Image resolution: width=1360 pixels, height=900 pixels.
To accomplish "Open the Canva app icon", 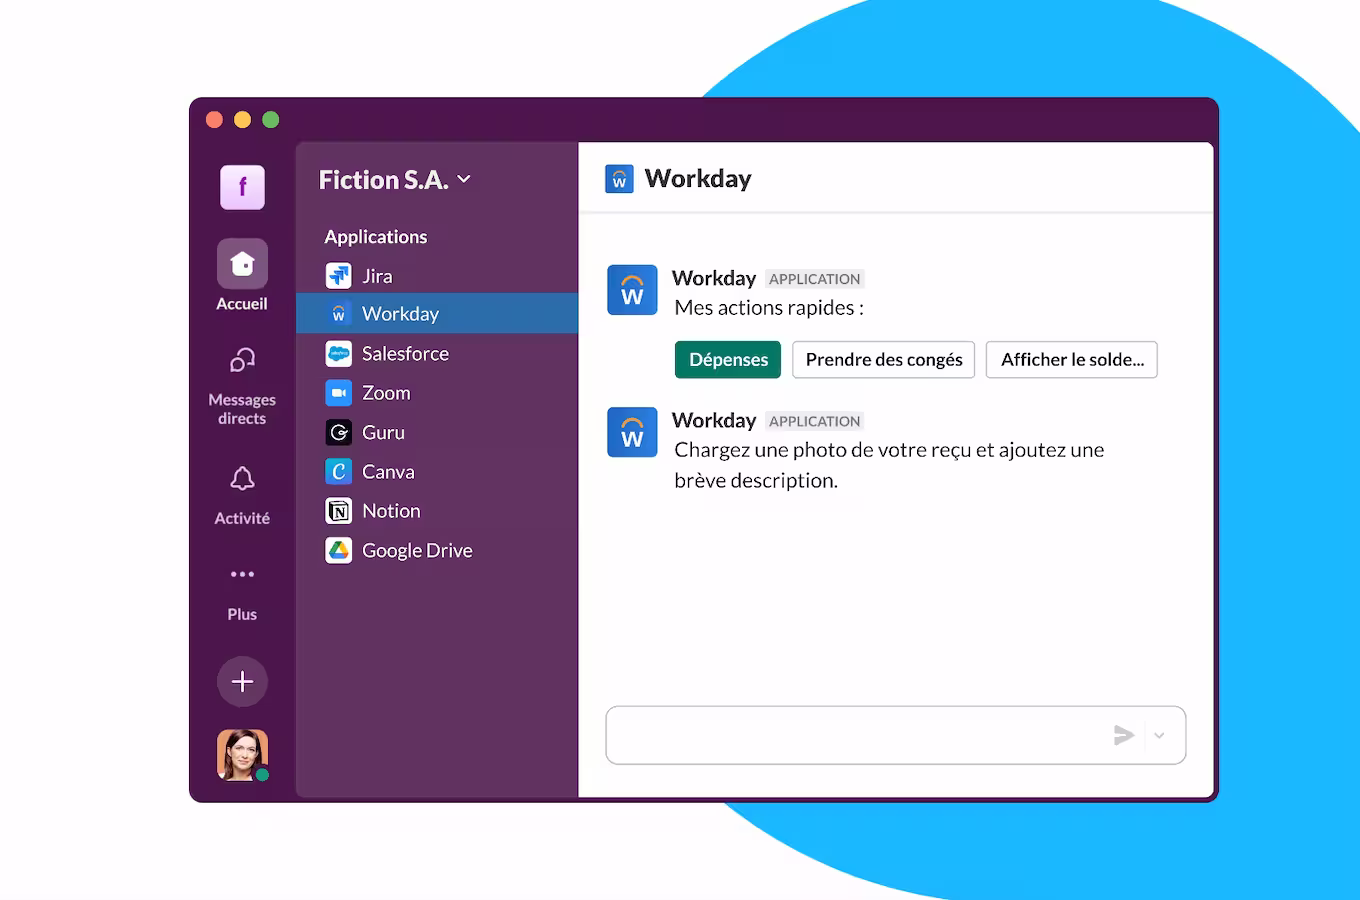I will (x=339, y=471).
